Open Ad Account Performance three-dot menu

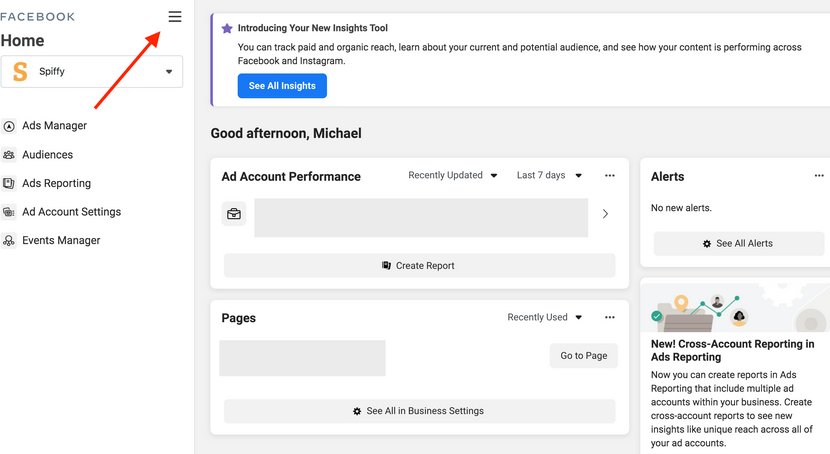click(x=610, y=176)
